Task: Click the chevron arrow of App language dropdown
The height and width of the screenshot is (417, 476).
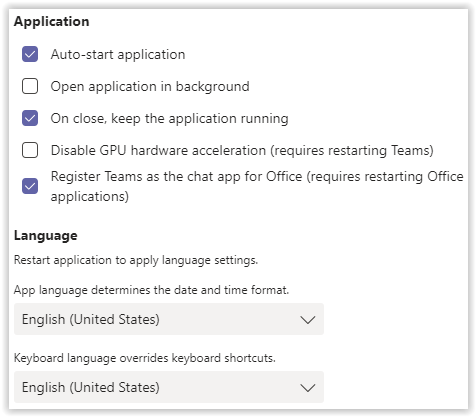Action: tap(307, 320)
